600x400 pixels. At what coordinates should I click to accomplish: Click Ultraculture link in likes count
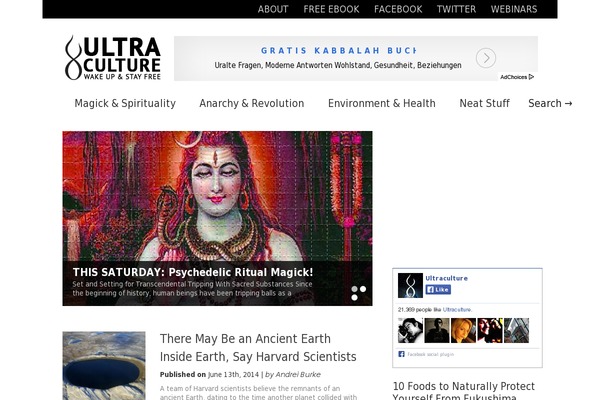(457, 310)
